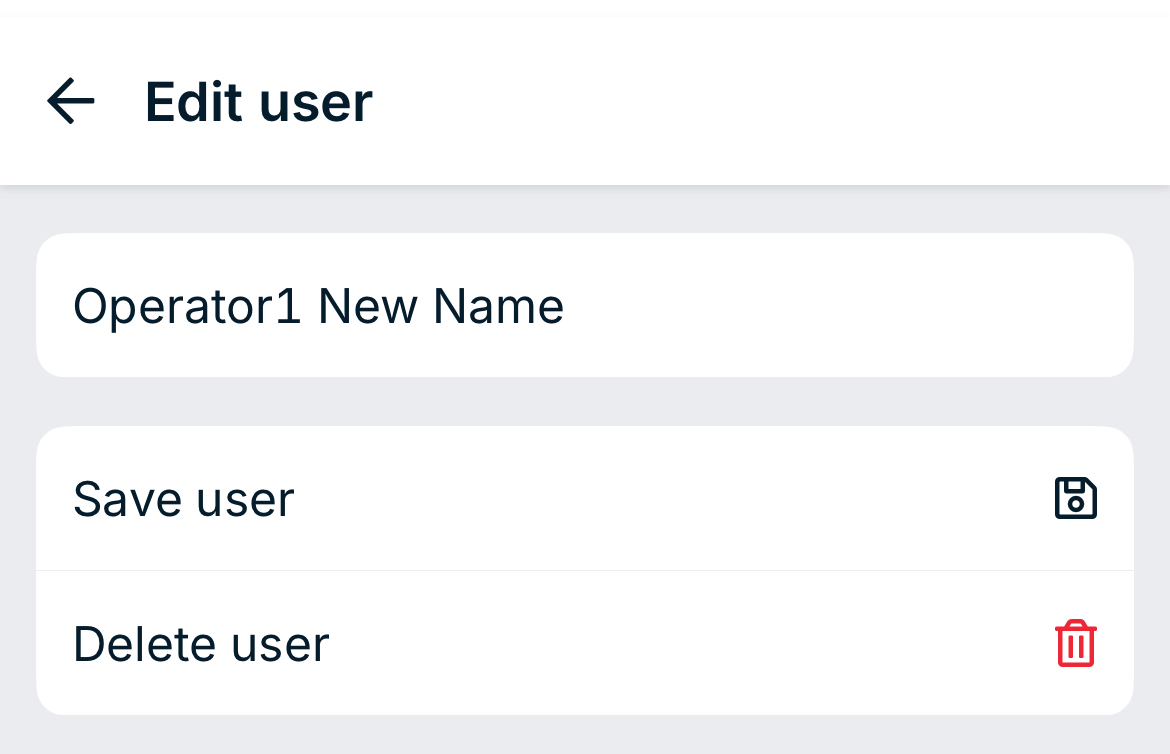Save changes with the disk icon
Image resolution: width=1170 pixels, height=754 pixels.
(x=1075, y=498)
